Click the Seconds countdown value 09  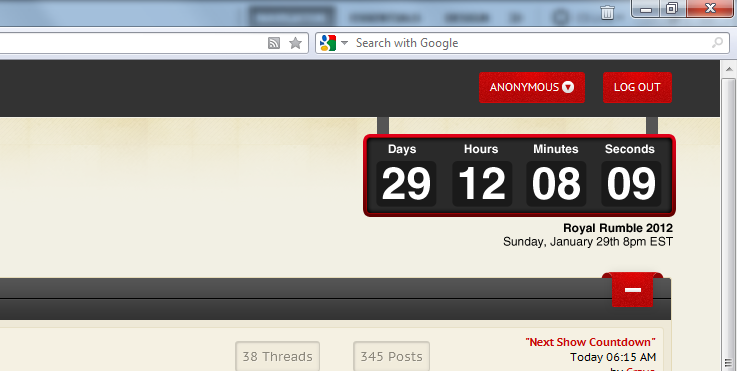point(631,183)
